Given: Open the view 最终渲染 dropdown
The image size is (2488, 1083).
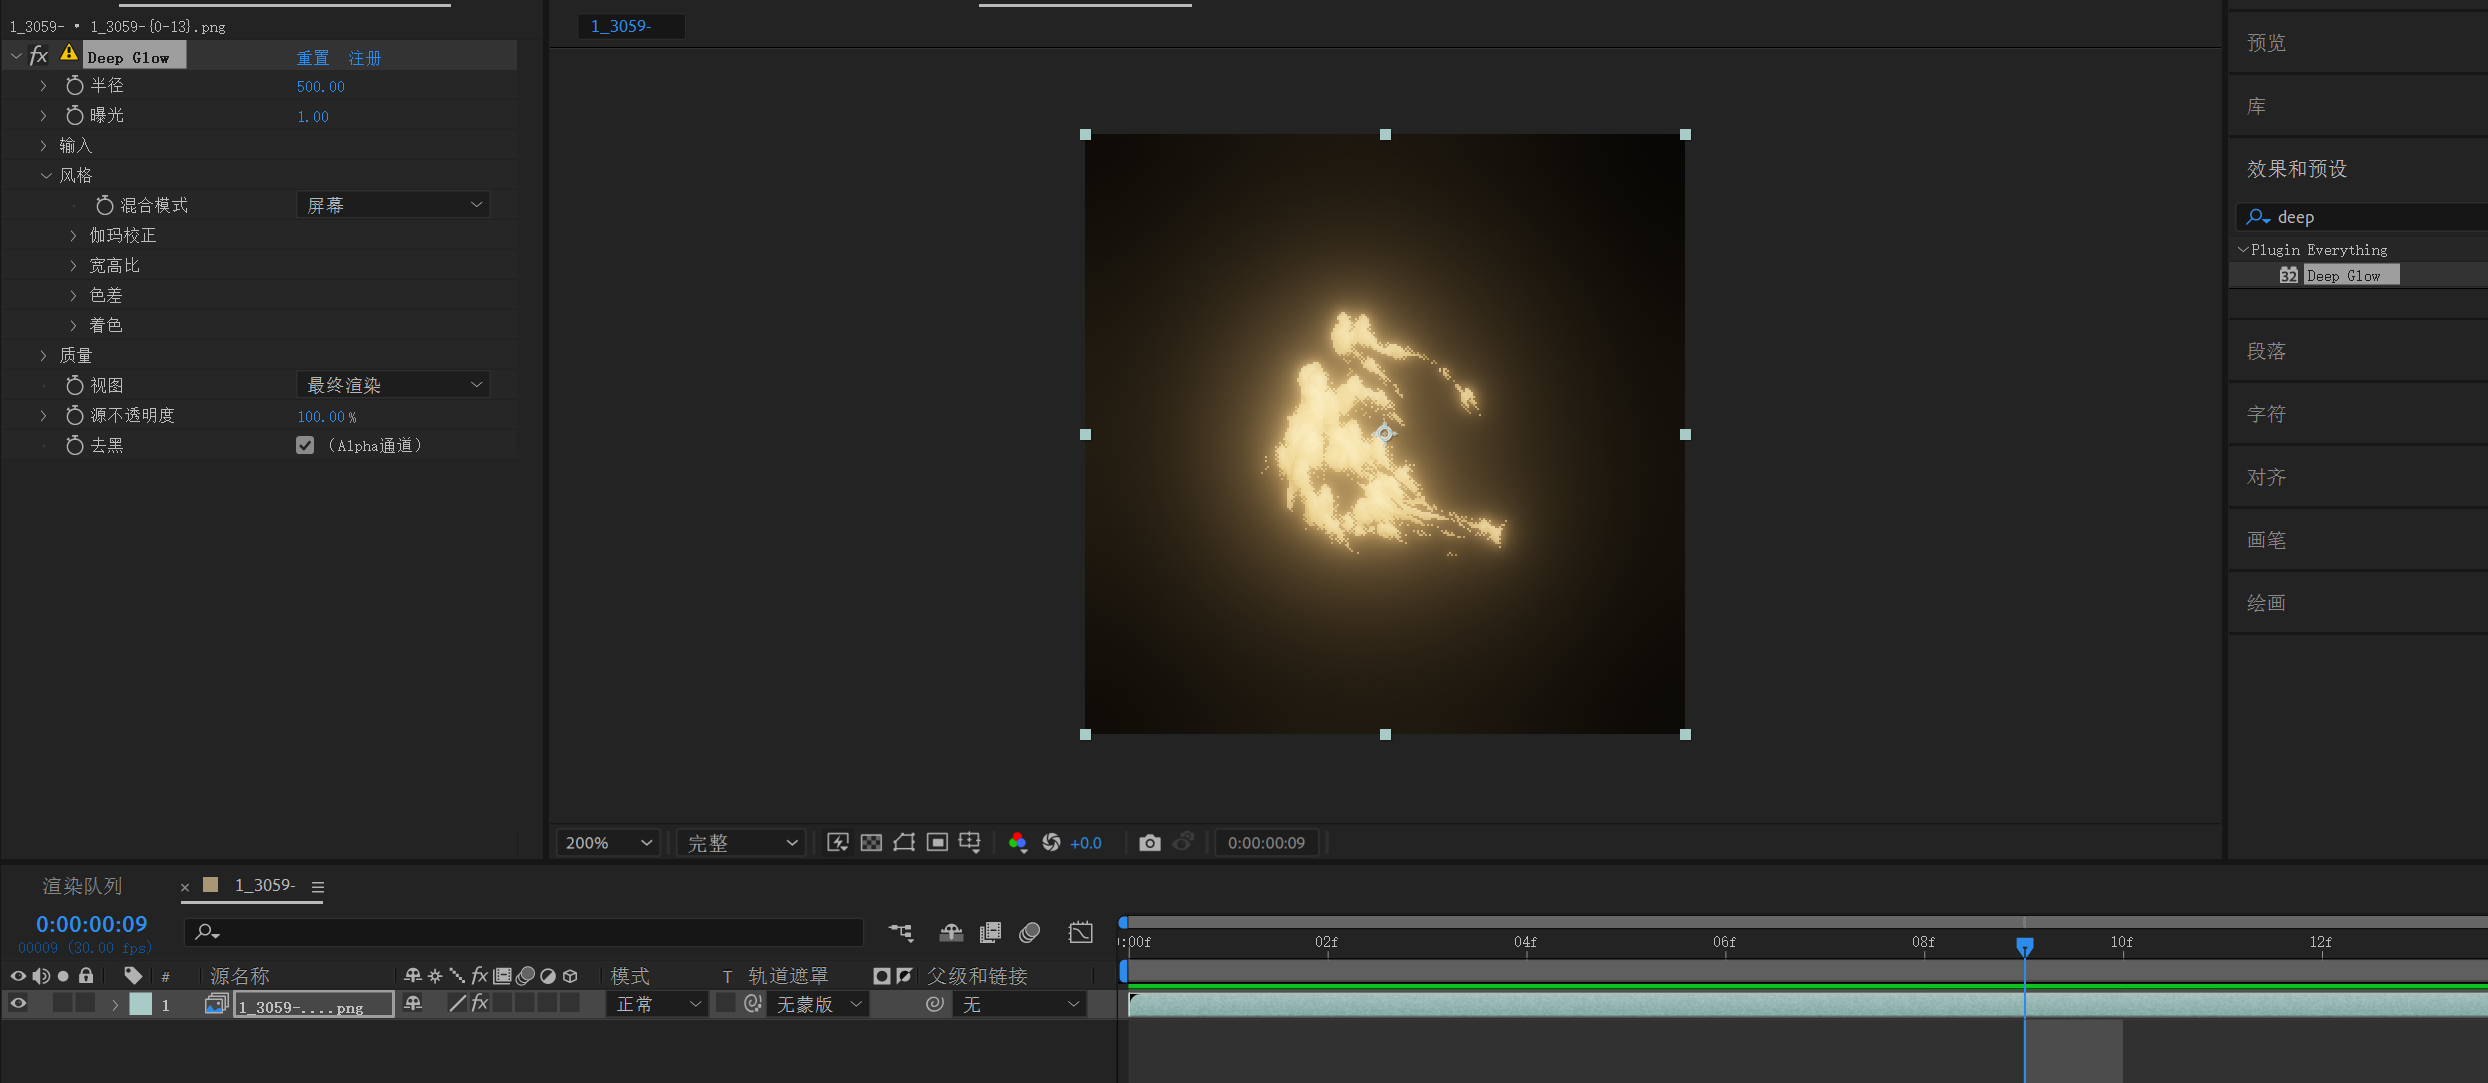Looking at the screenshot, I should coord(393,385).
